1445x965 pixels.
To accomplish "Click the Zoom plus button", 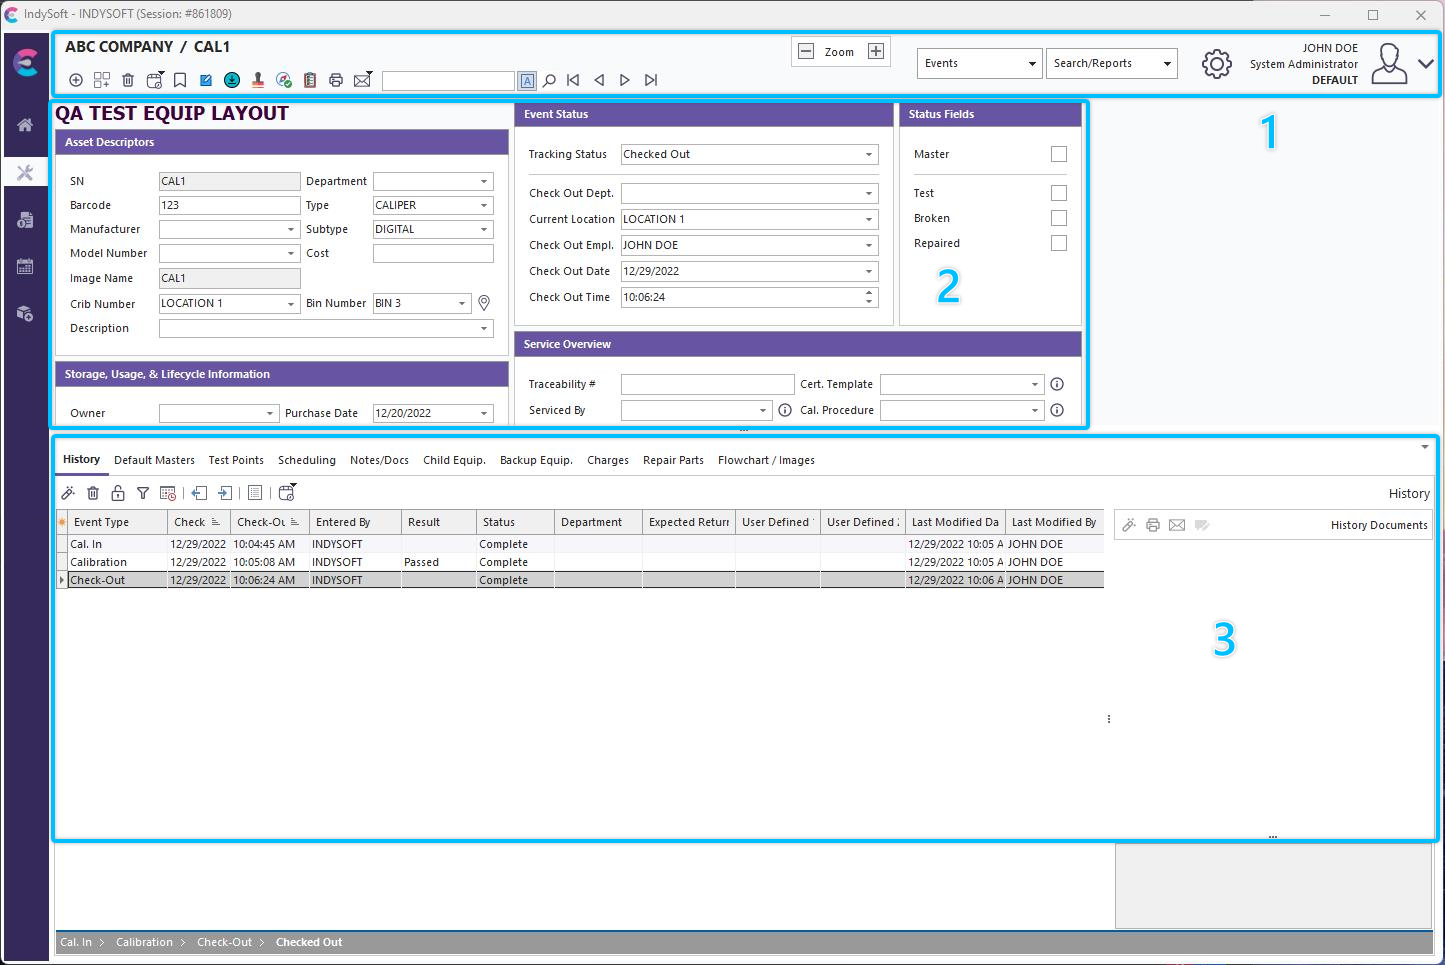I will [x=876, y=52].
